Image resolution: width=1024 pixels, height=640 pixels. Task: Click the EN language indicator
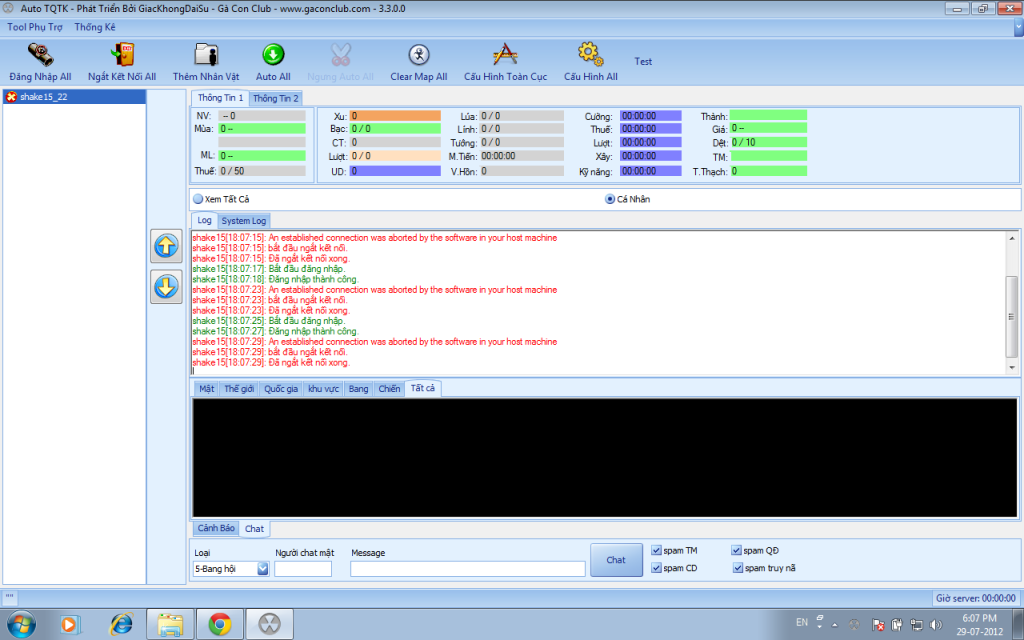[802, 622]
